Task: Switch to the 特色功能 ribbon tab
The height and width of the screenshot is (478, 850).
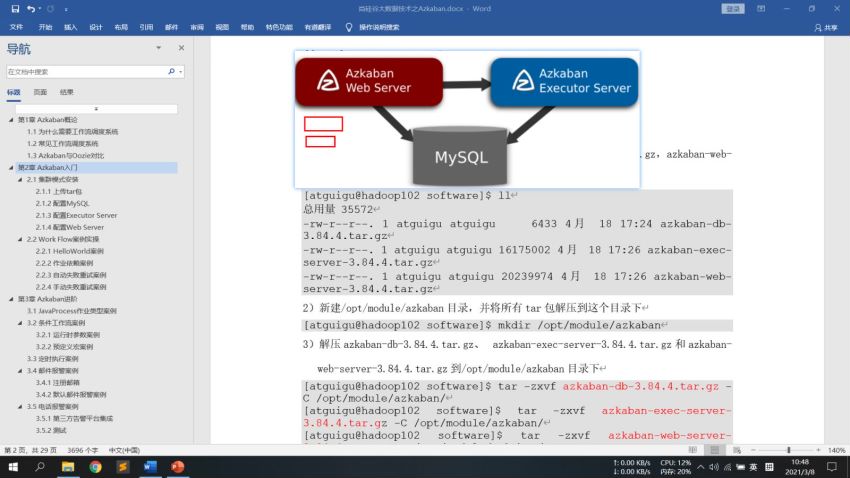Action: (279, 27)
